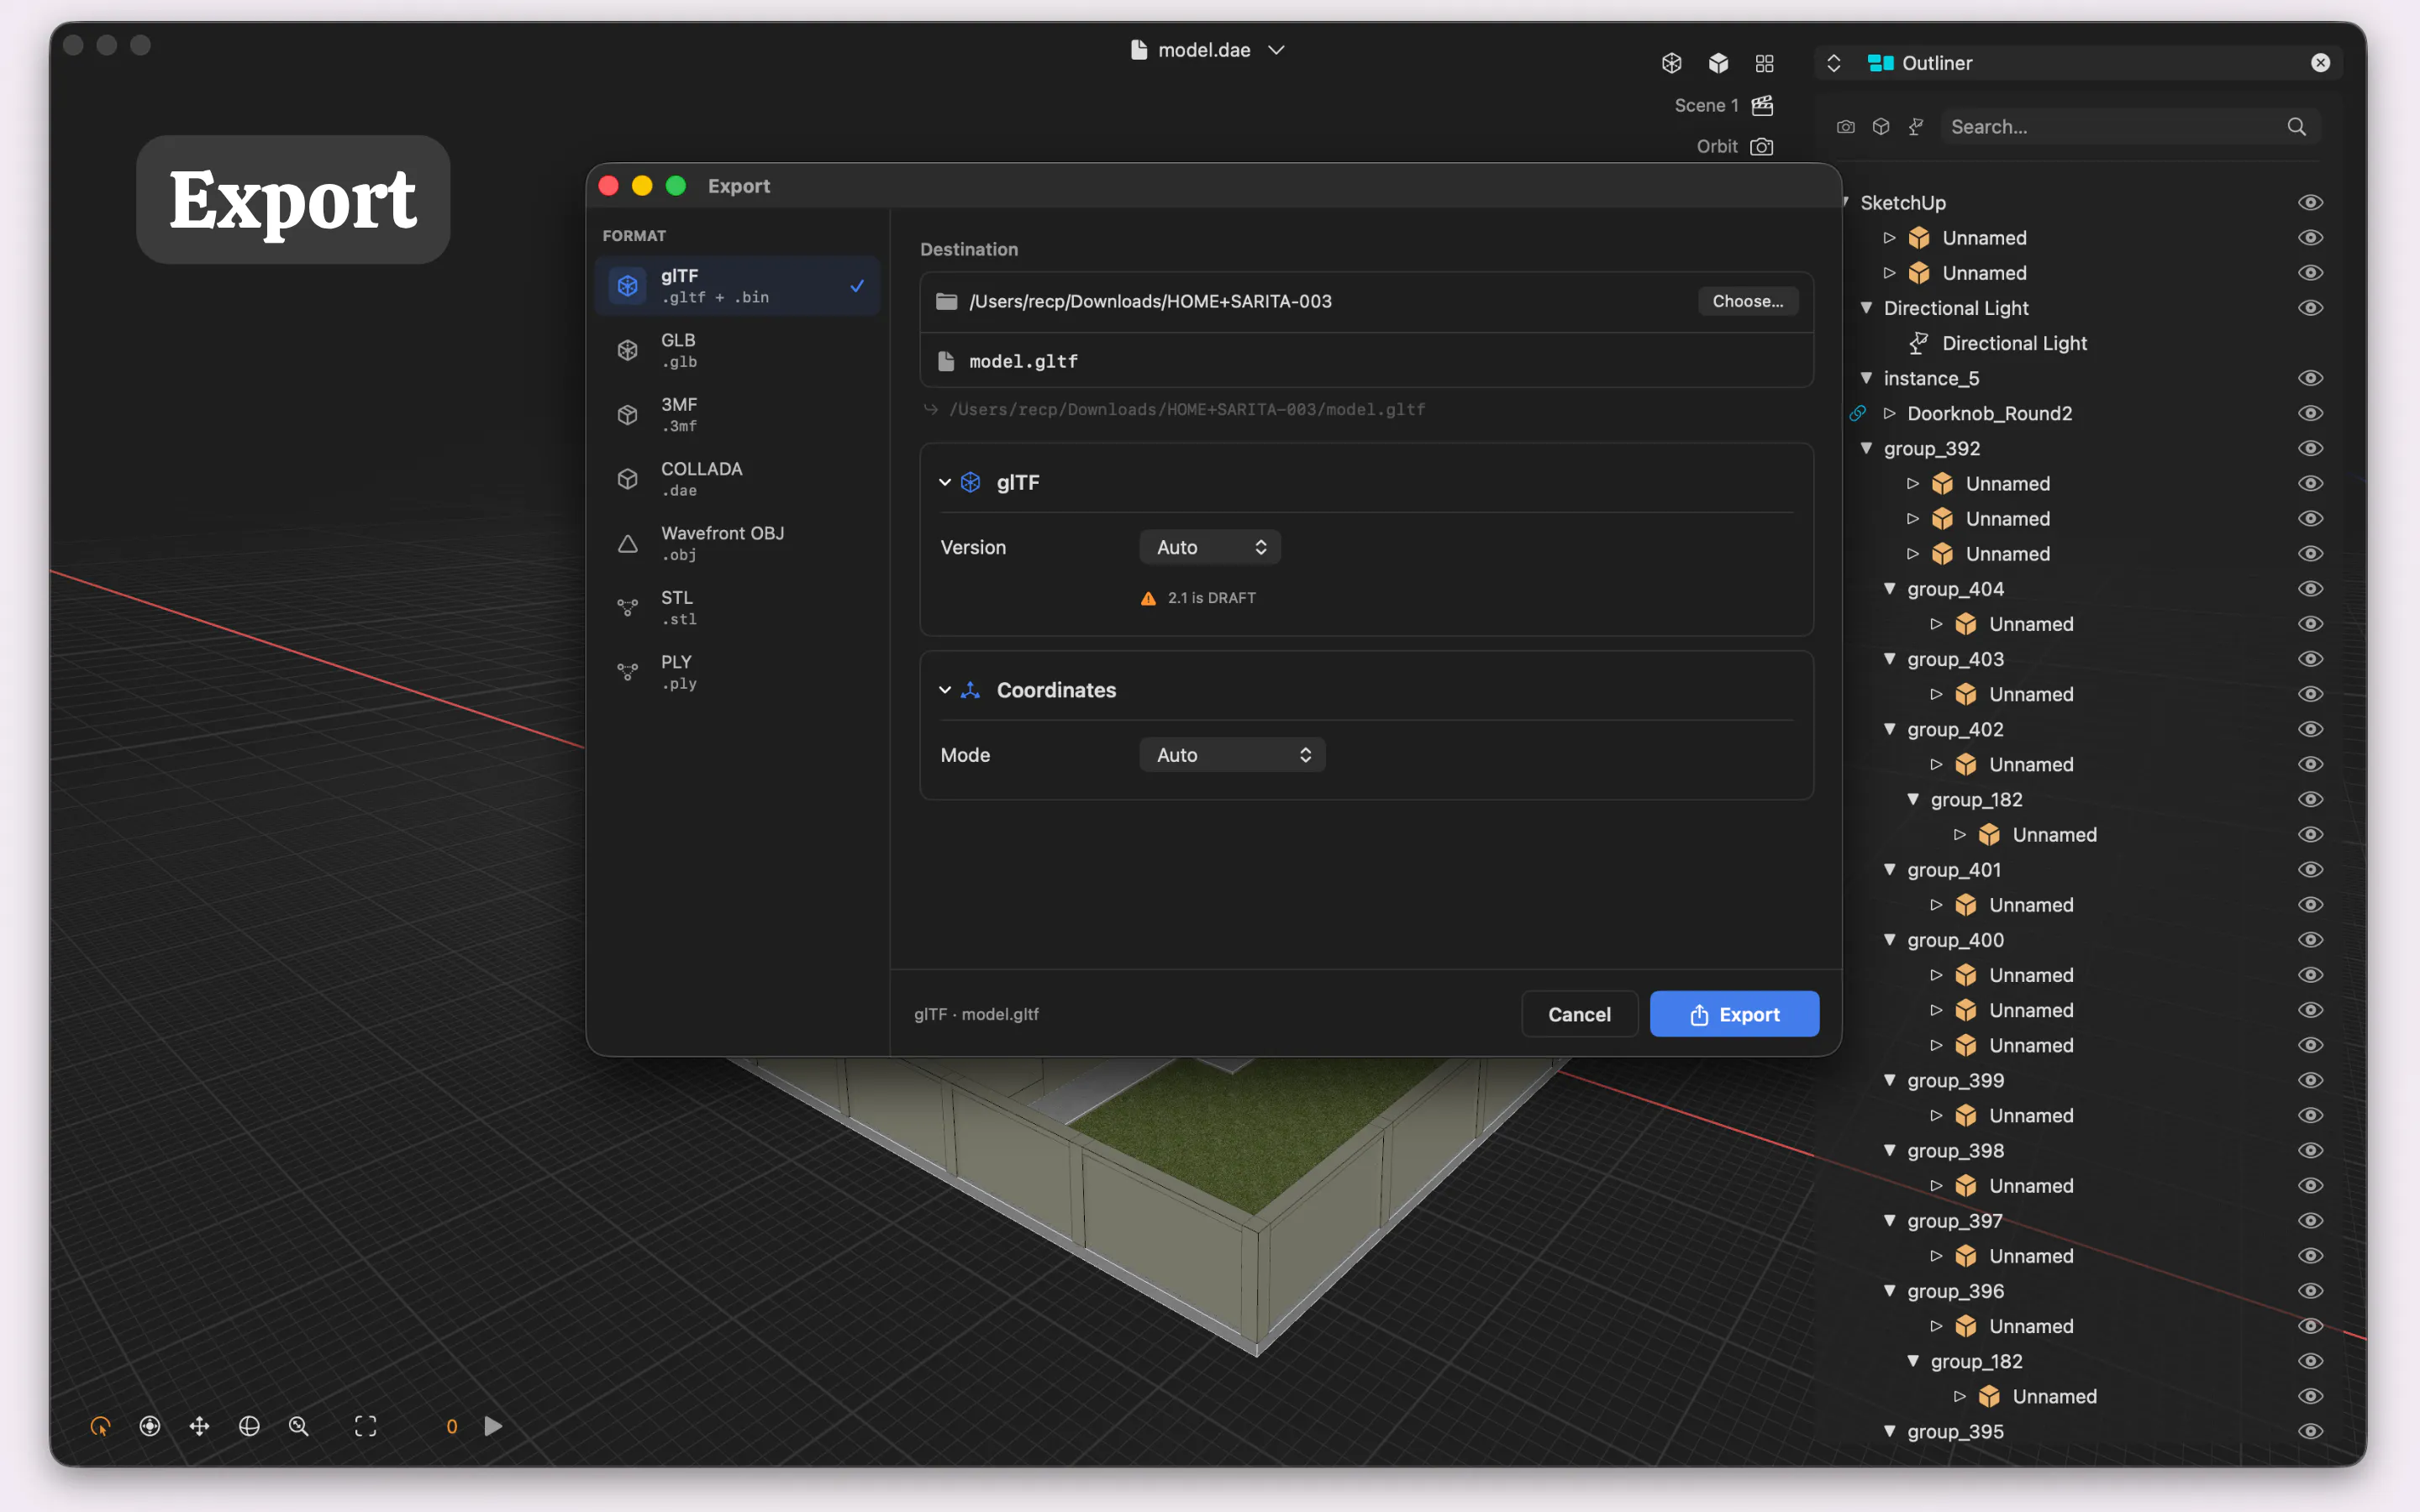The height and width of the screenshot is (1512, 2420).
Task: Click the /Users/recp/Downloads/HOME+SARITA-003 path
Action: point(1150,301)
